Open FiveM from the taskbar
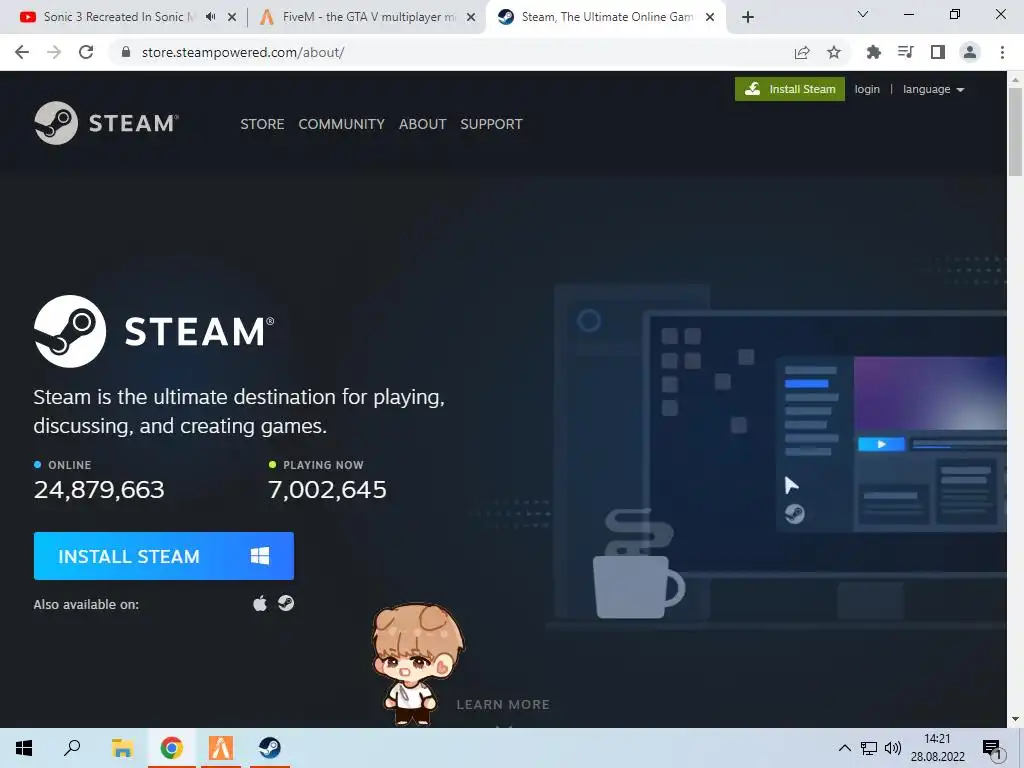 click(x=221, y=748)
